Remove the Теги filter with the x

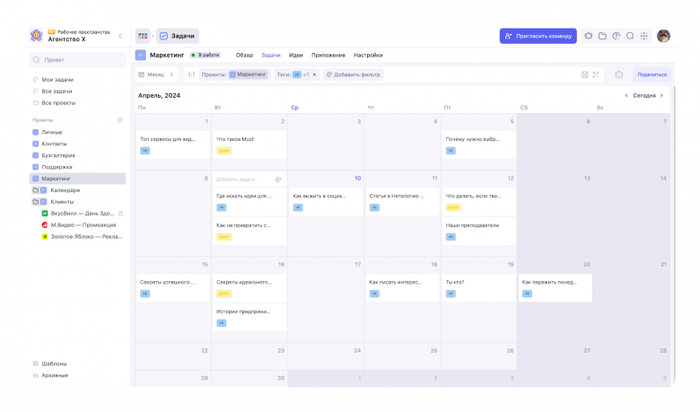point(314,75)
